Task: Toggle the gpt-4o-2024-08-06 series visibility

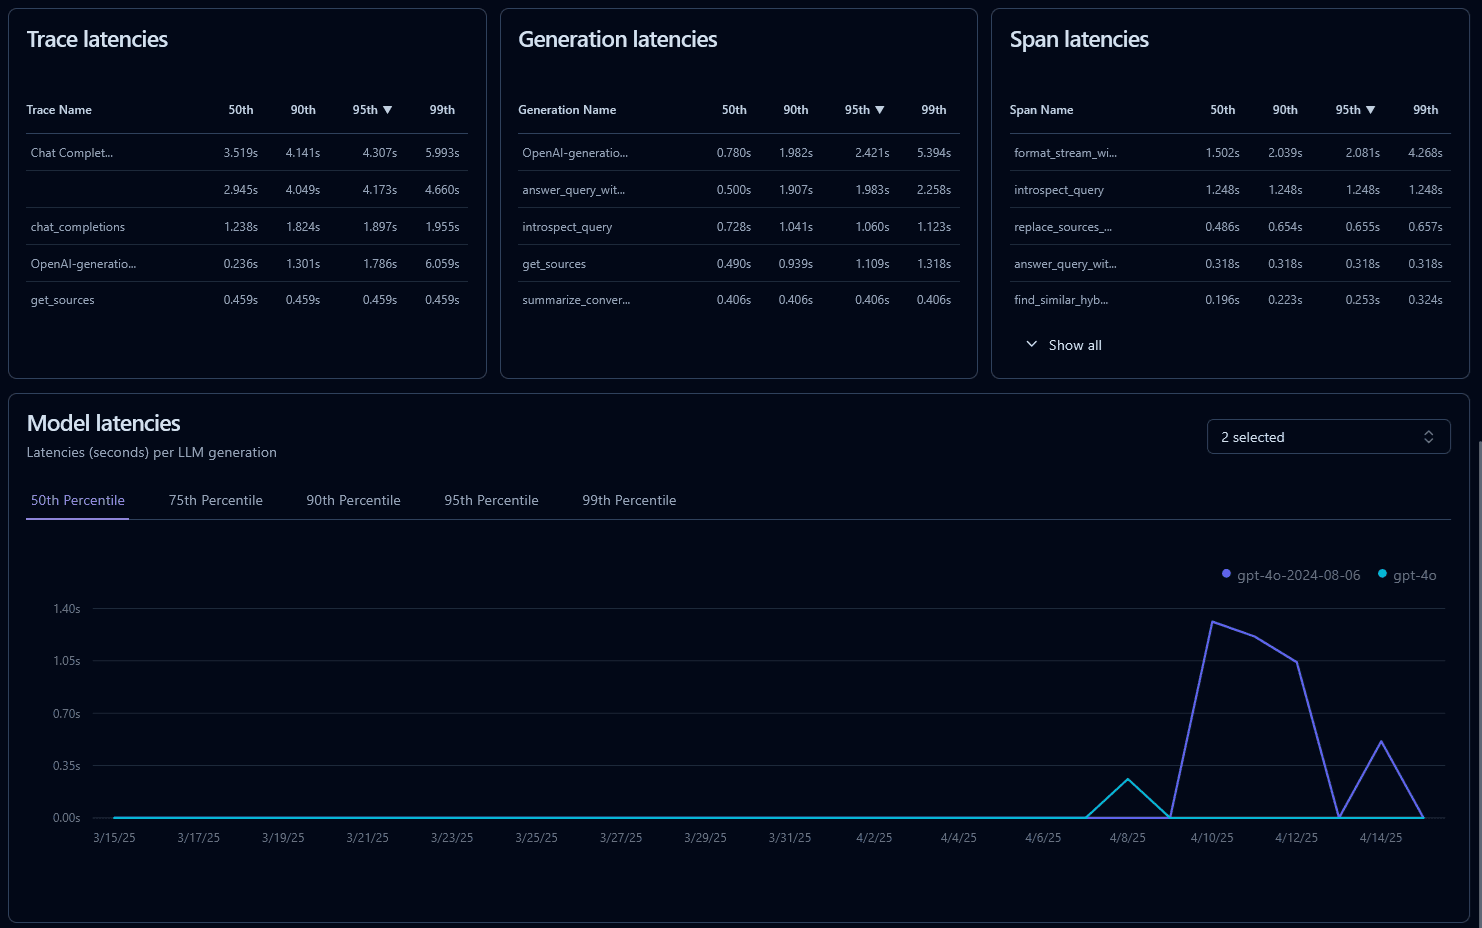Action: 1299,574
